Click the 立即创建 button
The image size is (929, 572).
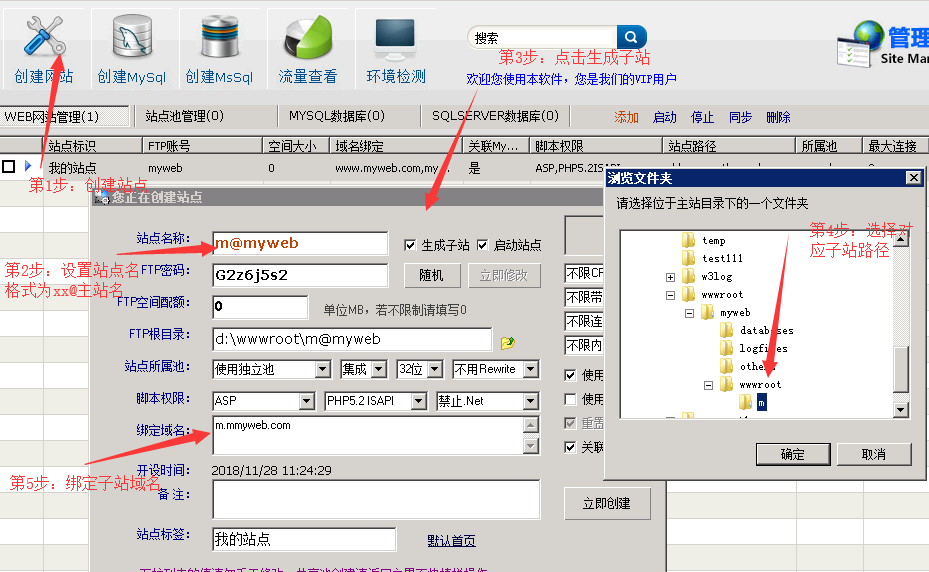pyautogui.click(x=607, y=503)
